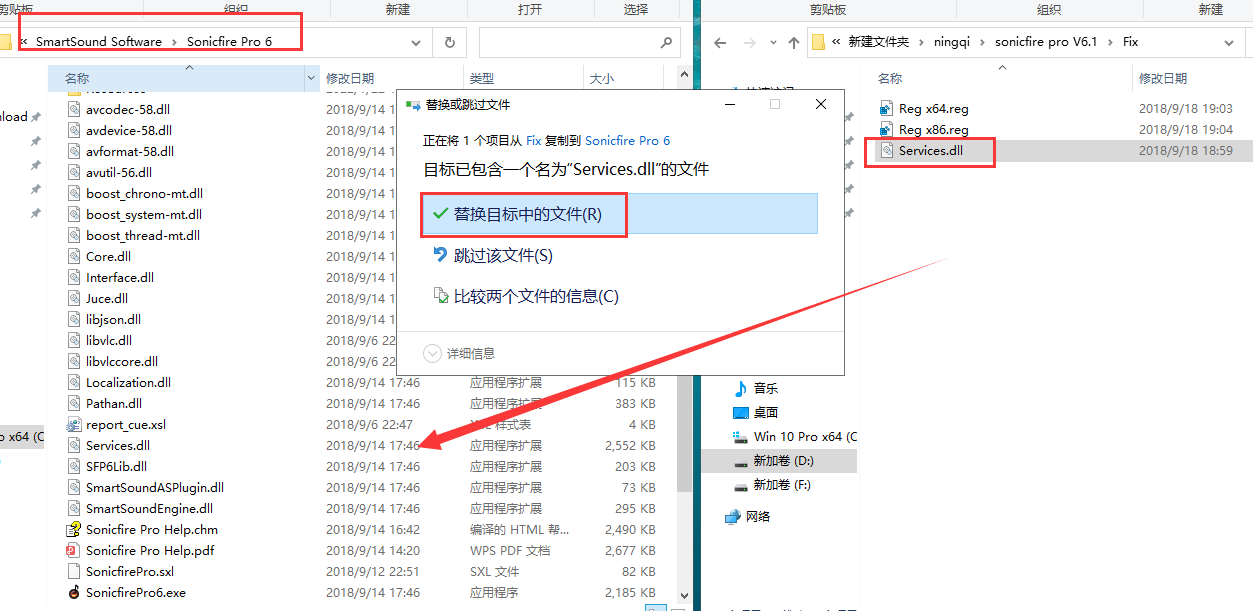Open the right window's address bar dropdown
The width and height of the screenshot is (1253, 611).
click(x=1229, y=43)
